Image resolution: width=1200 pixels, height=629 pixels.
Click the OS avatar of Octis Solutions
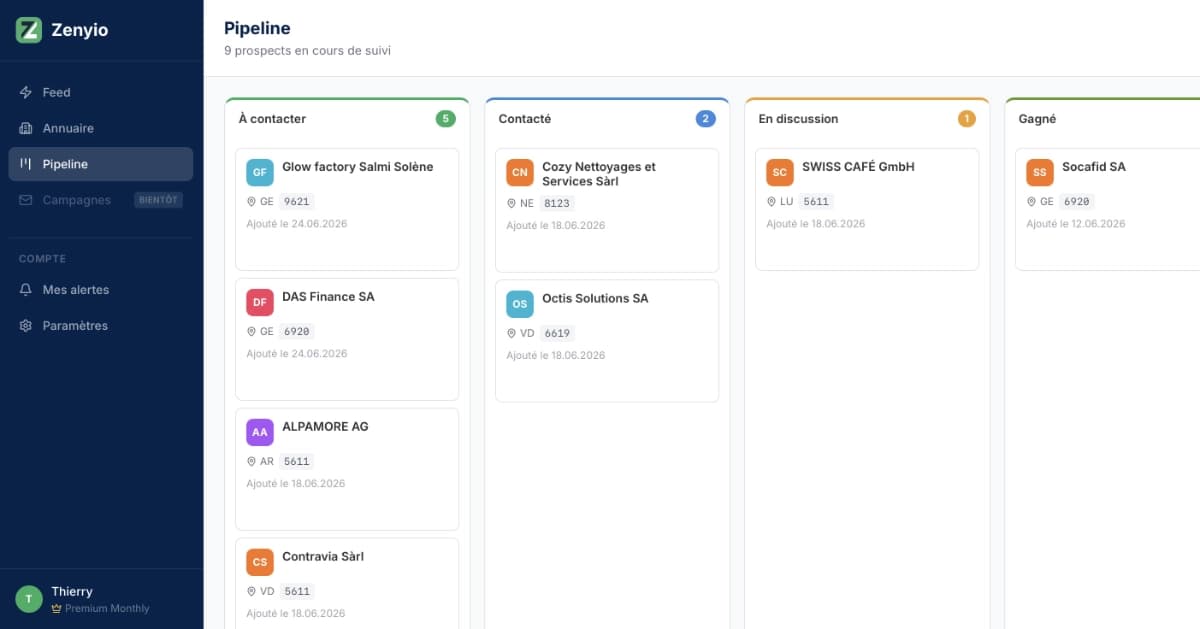click(520, 304)
